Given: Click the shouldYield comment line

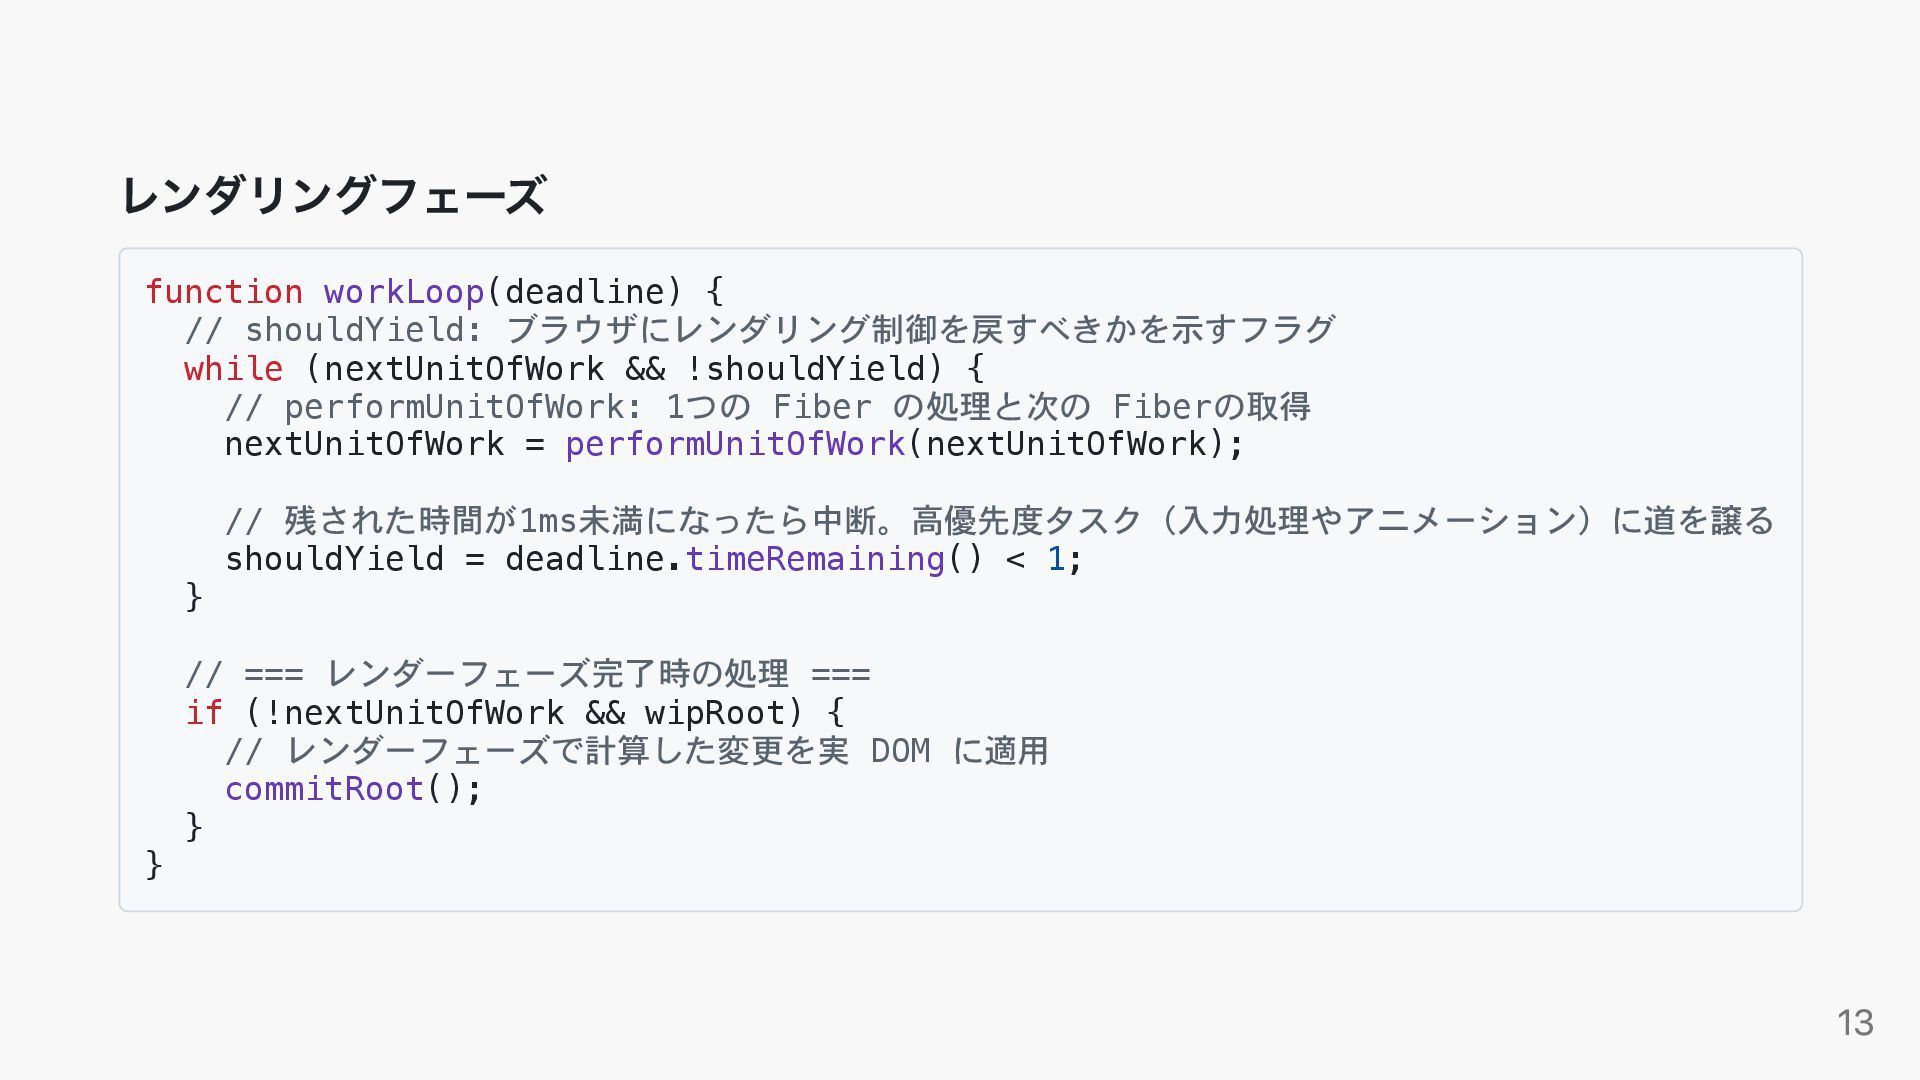Looking at the screenshot, I should pyautogui.click(x=760, y=329).
